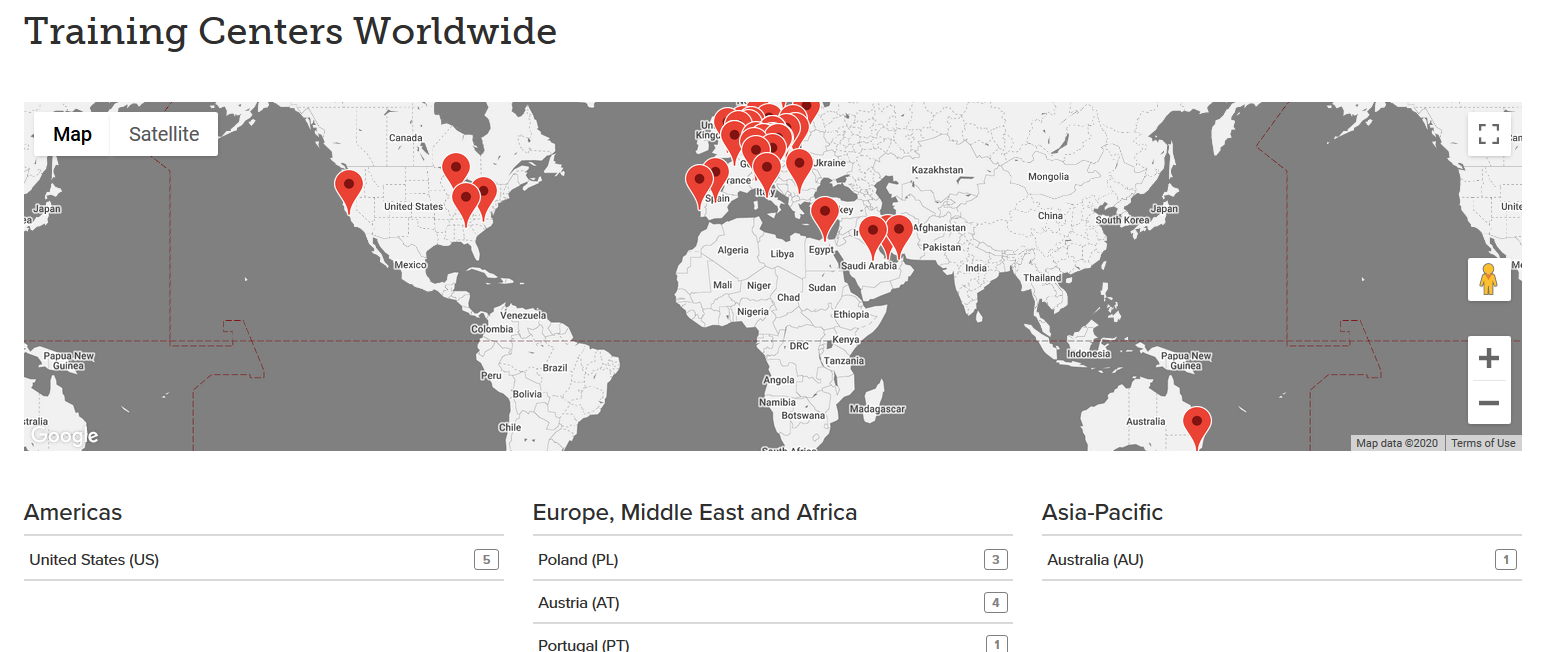Zoom in on the map
The height and width of the screenshot is (652, 1547).
1489,358
